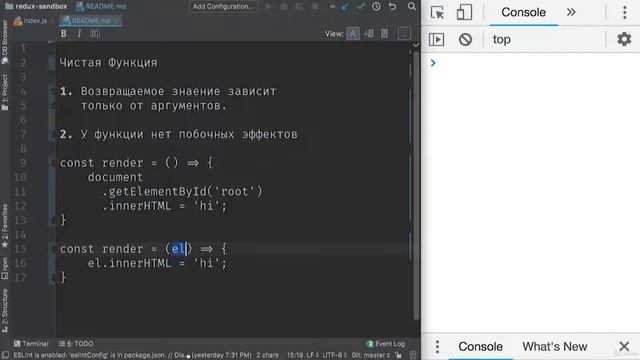Toggle monospace code formatting button
The height and width of the screenshot is (360, 640).
95,34
